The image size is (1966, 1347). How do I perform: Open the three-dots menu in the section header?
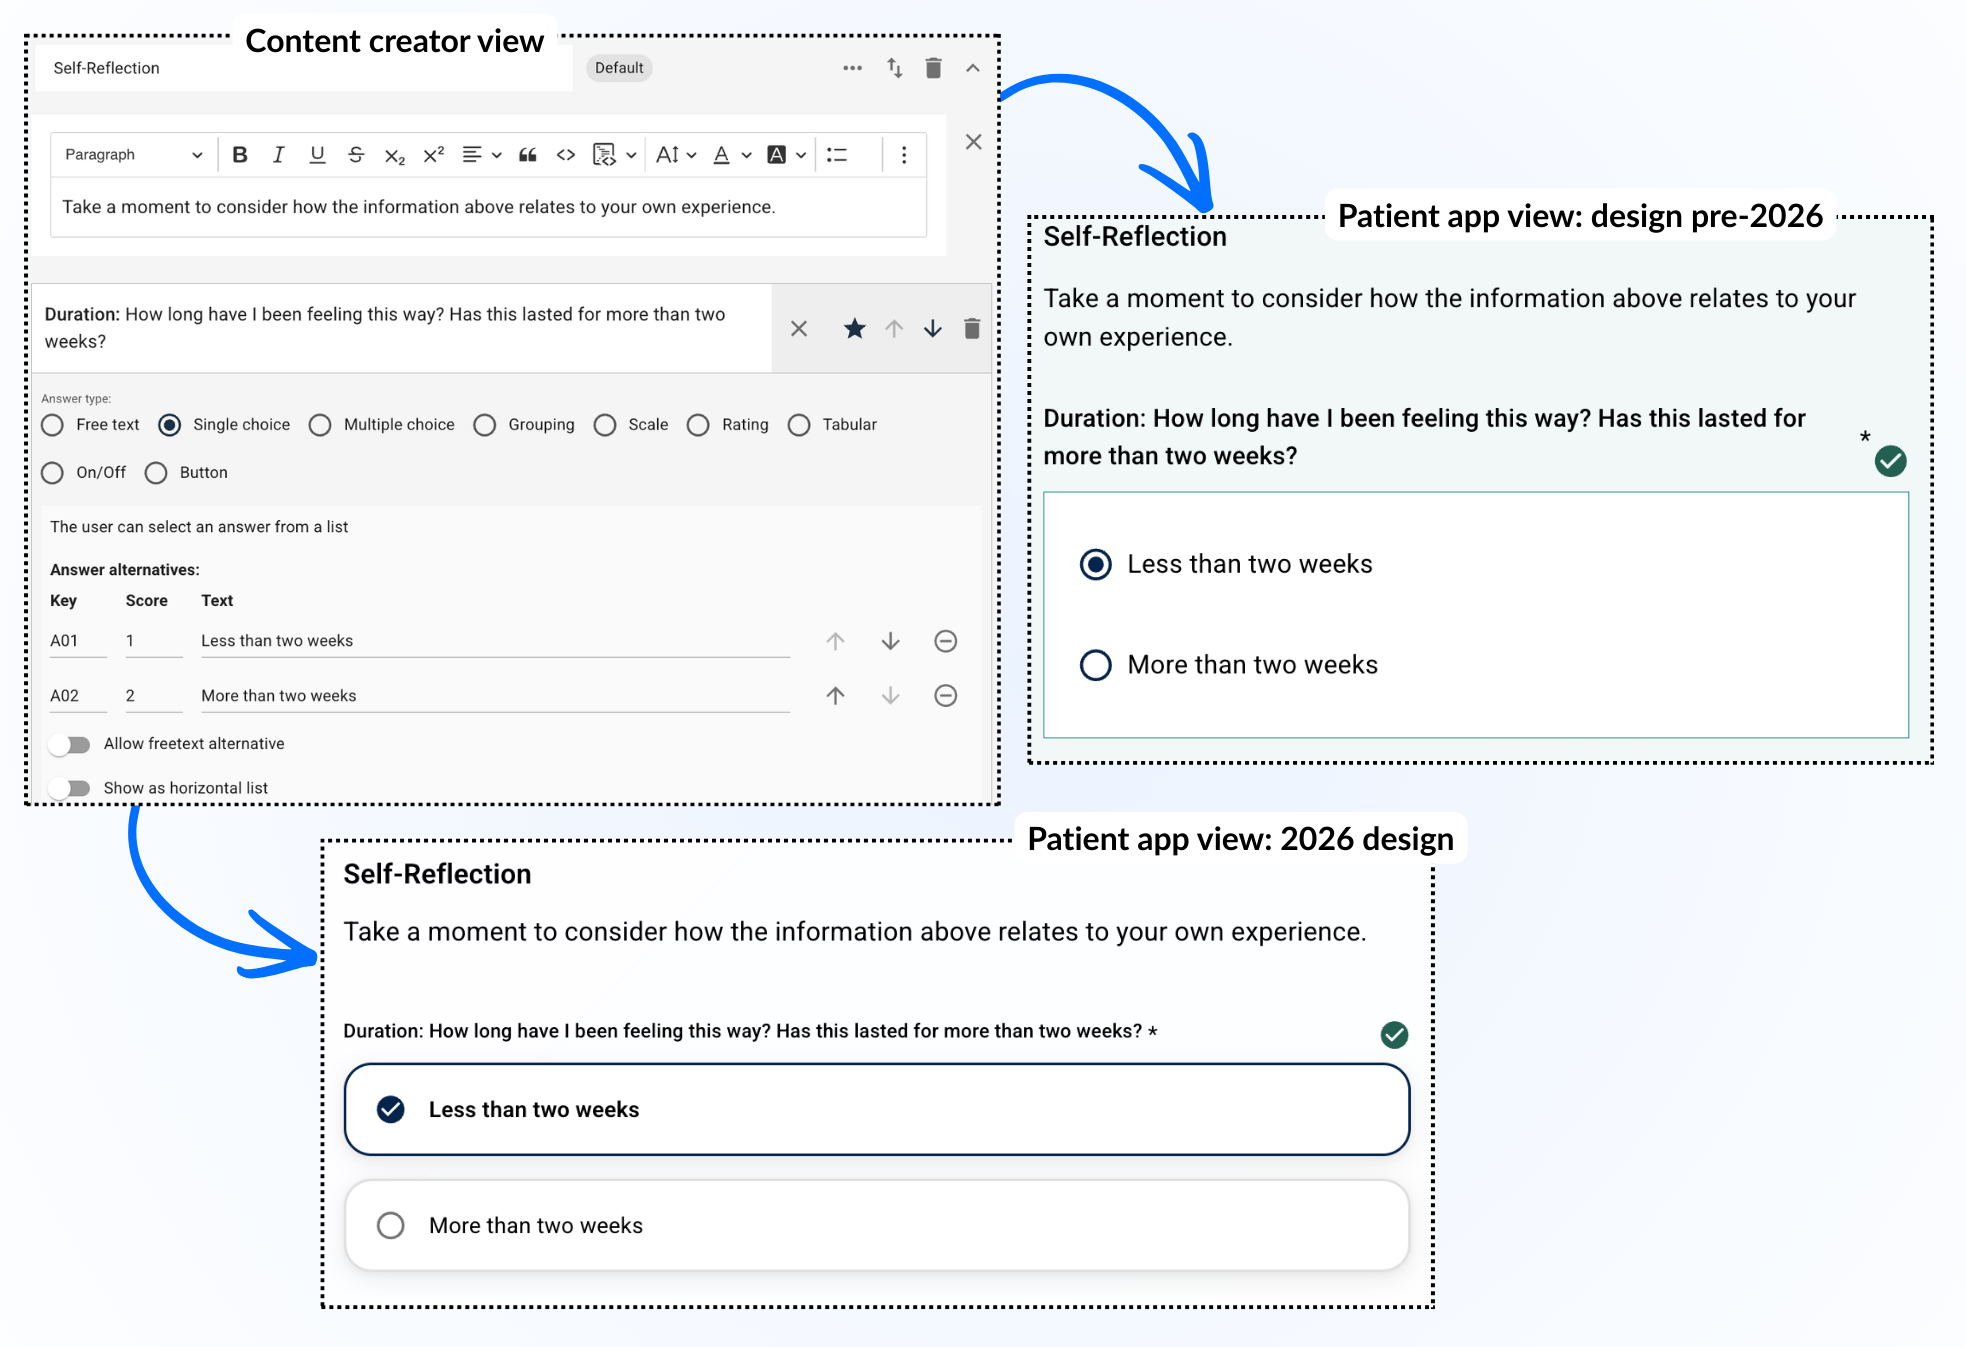pyautogui.click(x=852, y=68)
